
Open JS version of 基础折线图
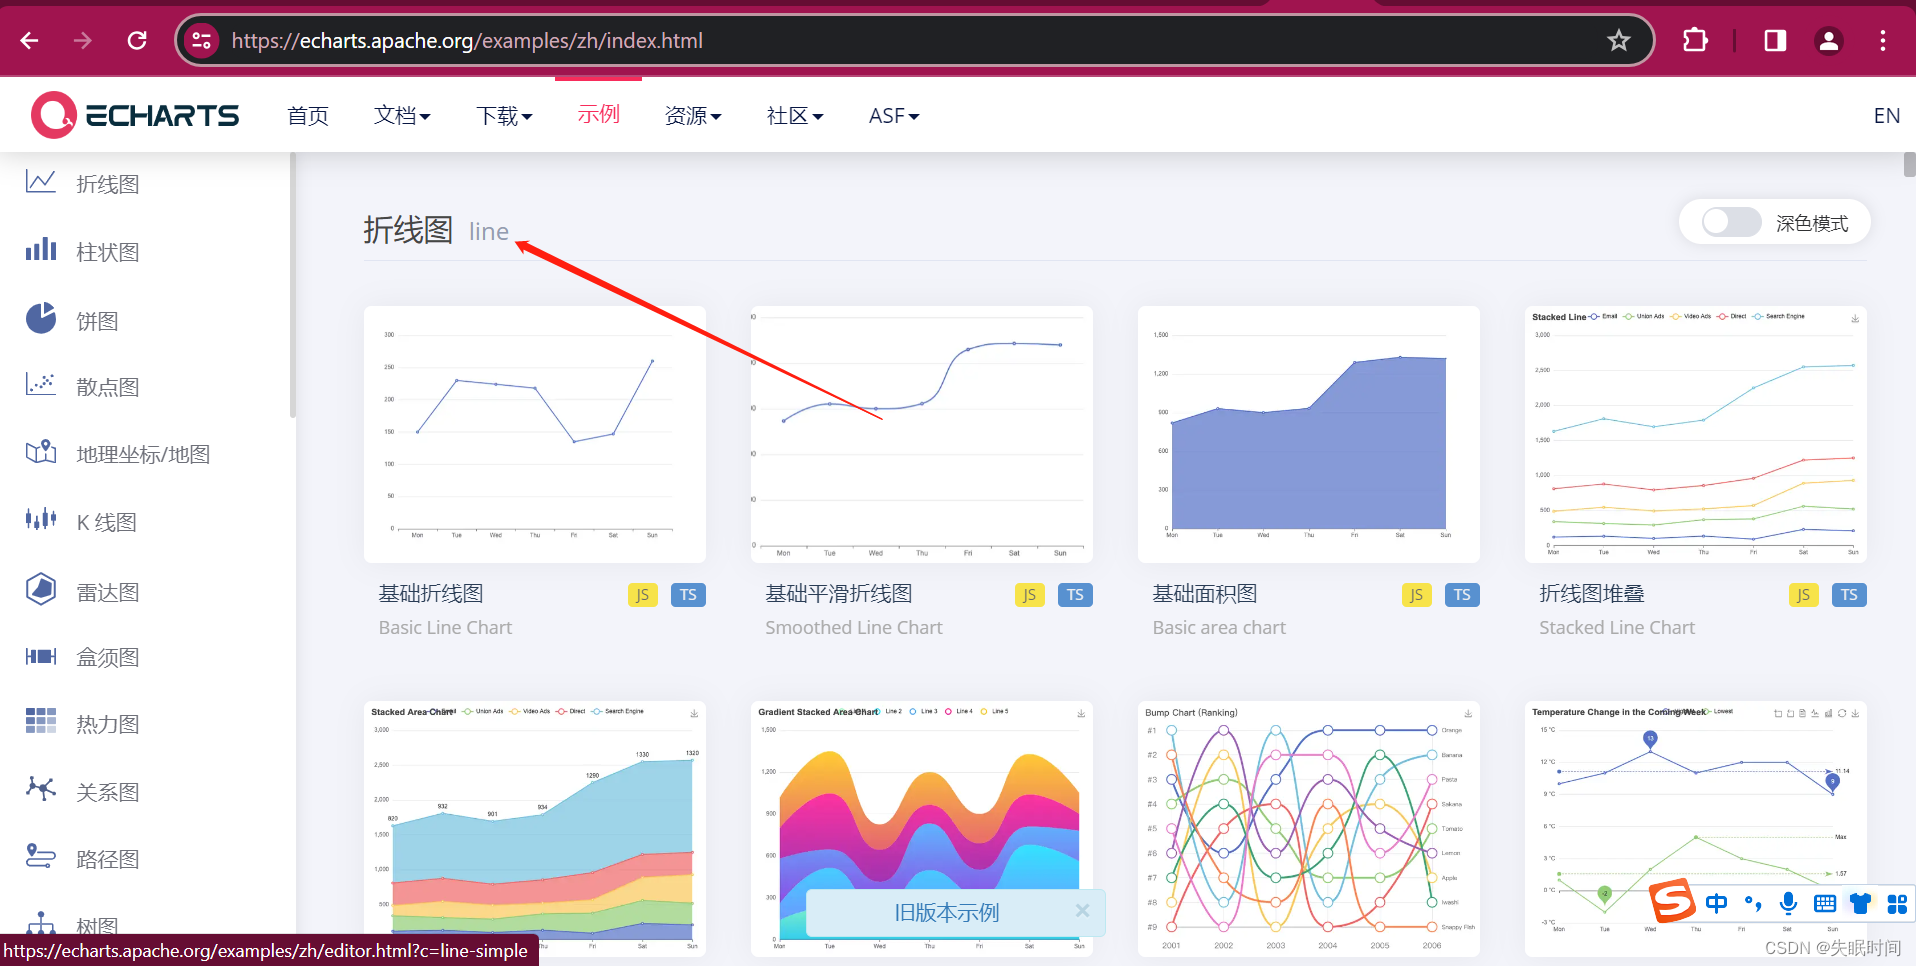coord(642,595)
